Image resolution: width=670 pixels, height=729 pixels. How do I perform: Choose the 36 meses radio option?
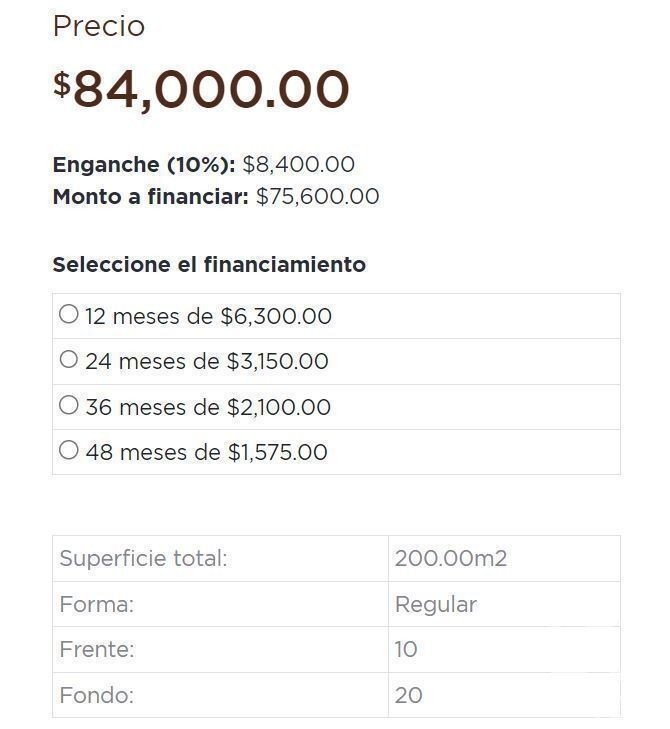[69, 405]
